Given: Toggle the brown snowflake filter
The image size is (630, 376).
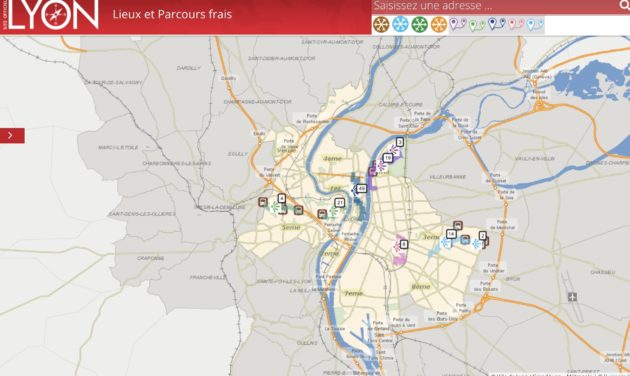Looking at the screenshot, I should pyautogui.click(x=380, y=24).
